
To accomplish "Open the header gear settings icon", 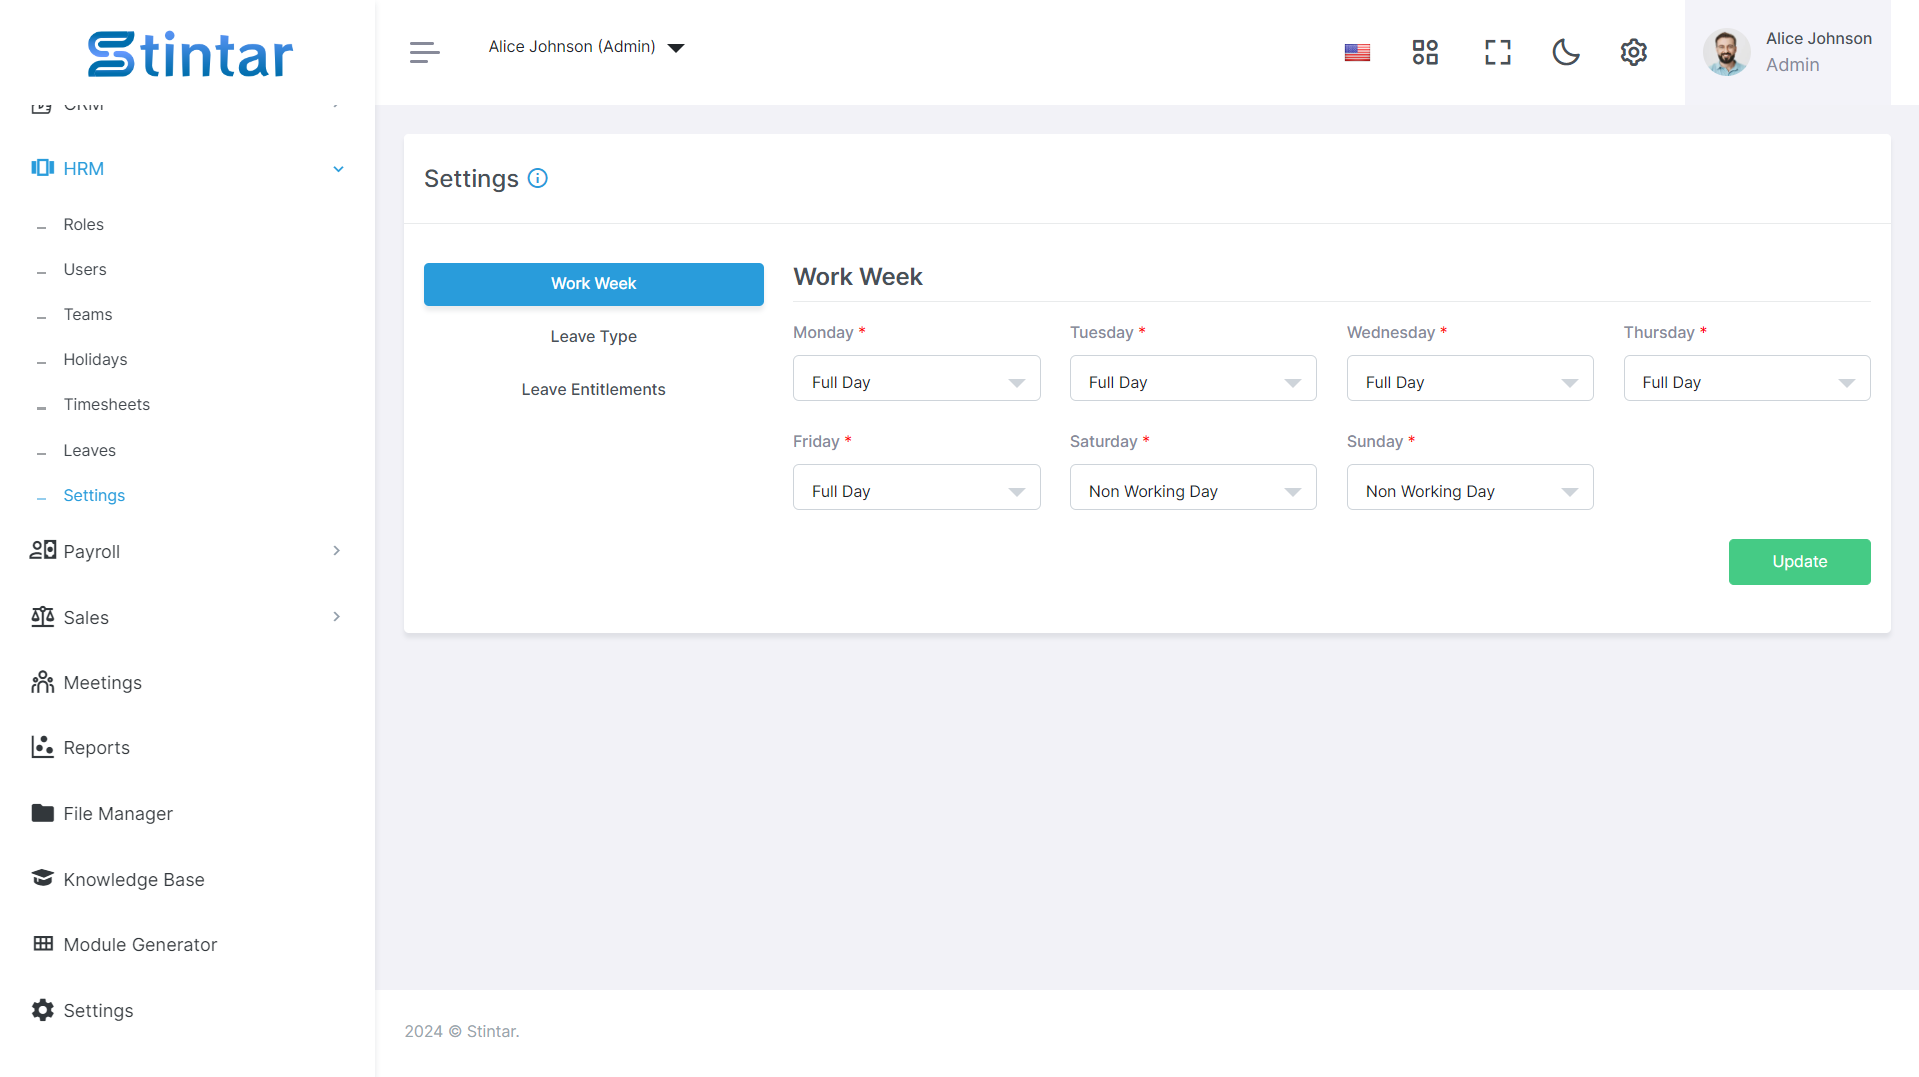I will tap(1633, 52).
